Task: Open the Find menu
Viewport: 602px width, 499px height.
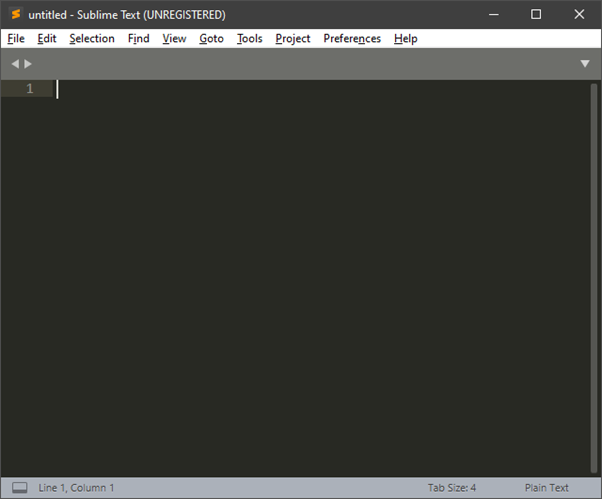Action: click(x=139, y=38)
